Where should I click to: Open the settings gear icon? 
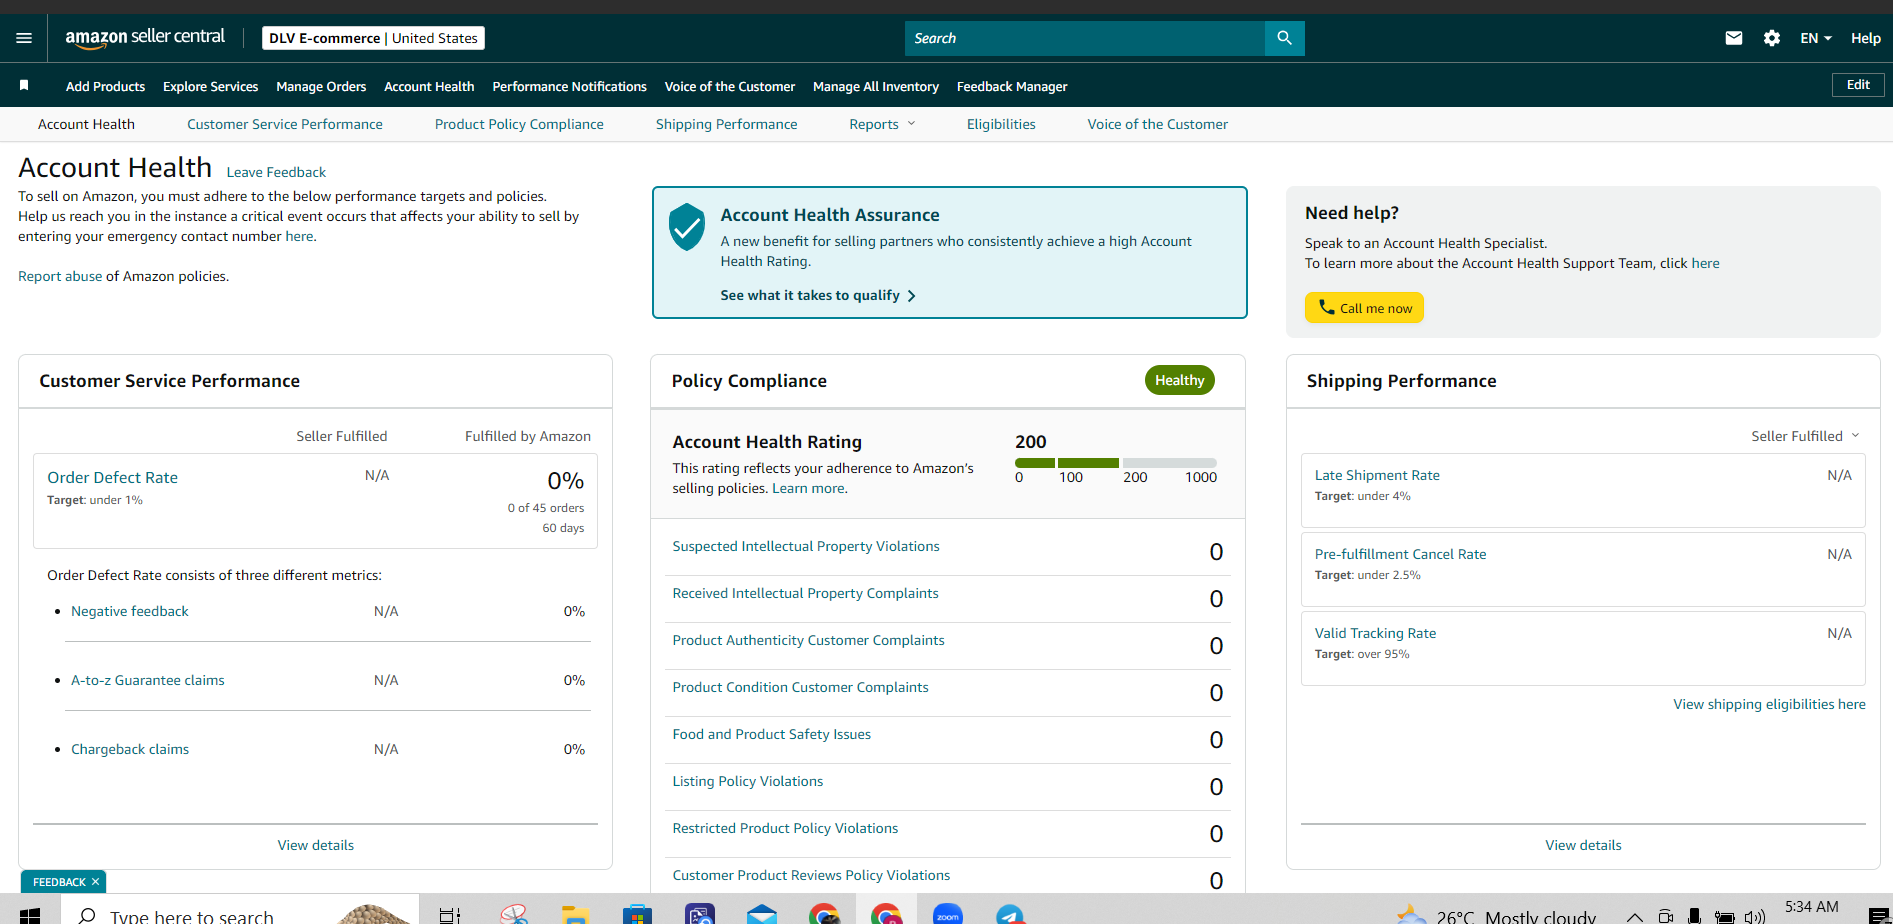click(x=1772, y=38)
